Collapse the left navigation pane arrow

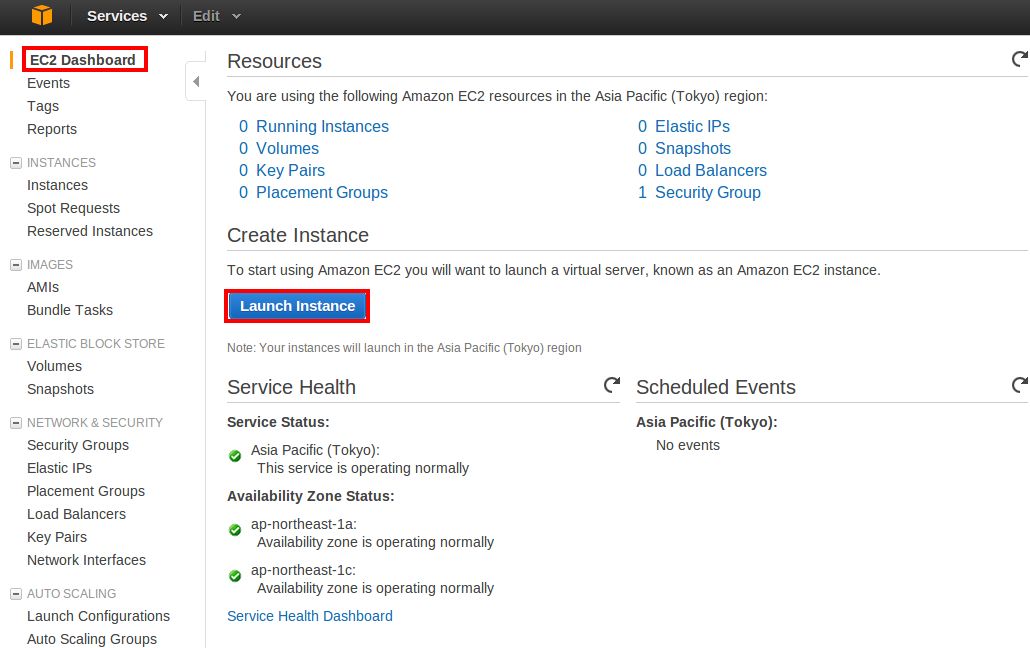click(196, 81)
